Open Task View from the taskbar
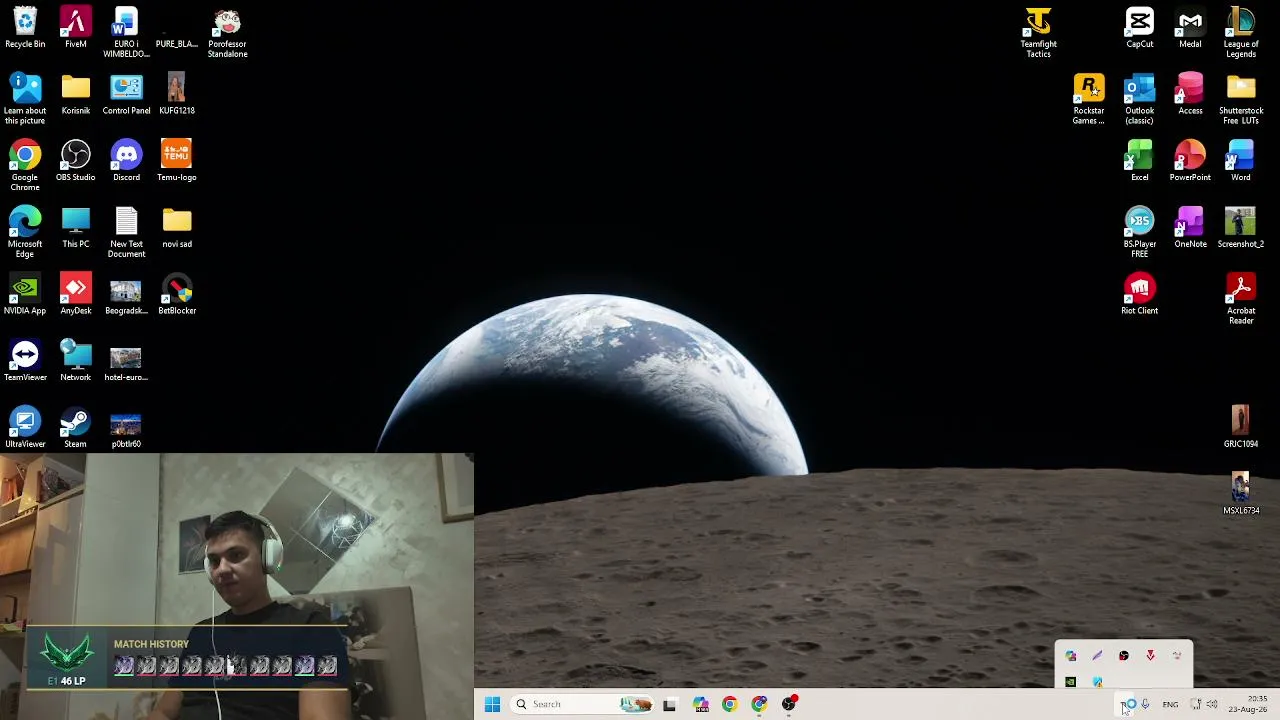1280x720 pixels. pos(669,704)
